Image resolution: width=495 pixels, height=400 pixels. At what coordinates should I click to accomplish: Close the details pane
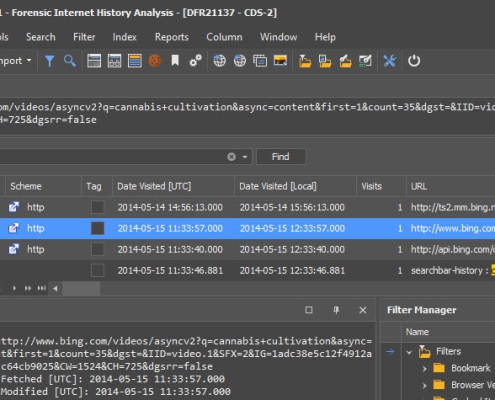point(363,310)
